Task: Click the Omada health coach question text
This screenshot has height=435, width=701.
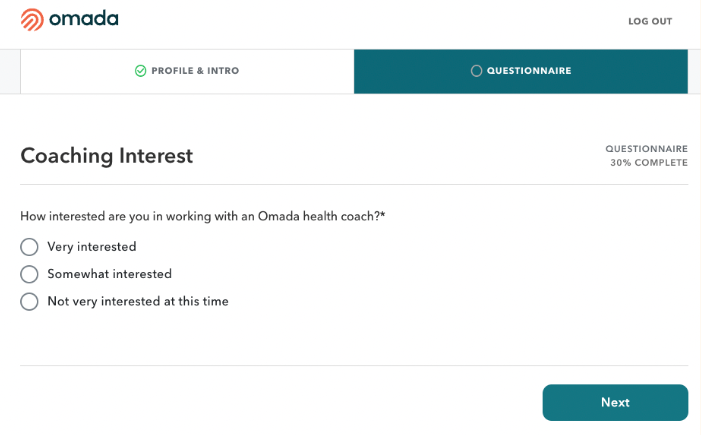Action: pyautogui.click(x=199, y=216)
